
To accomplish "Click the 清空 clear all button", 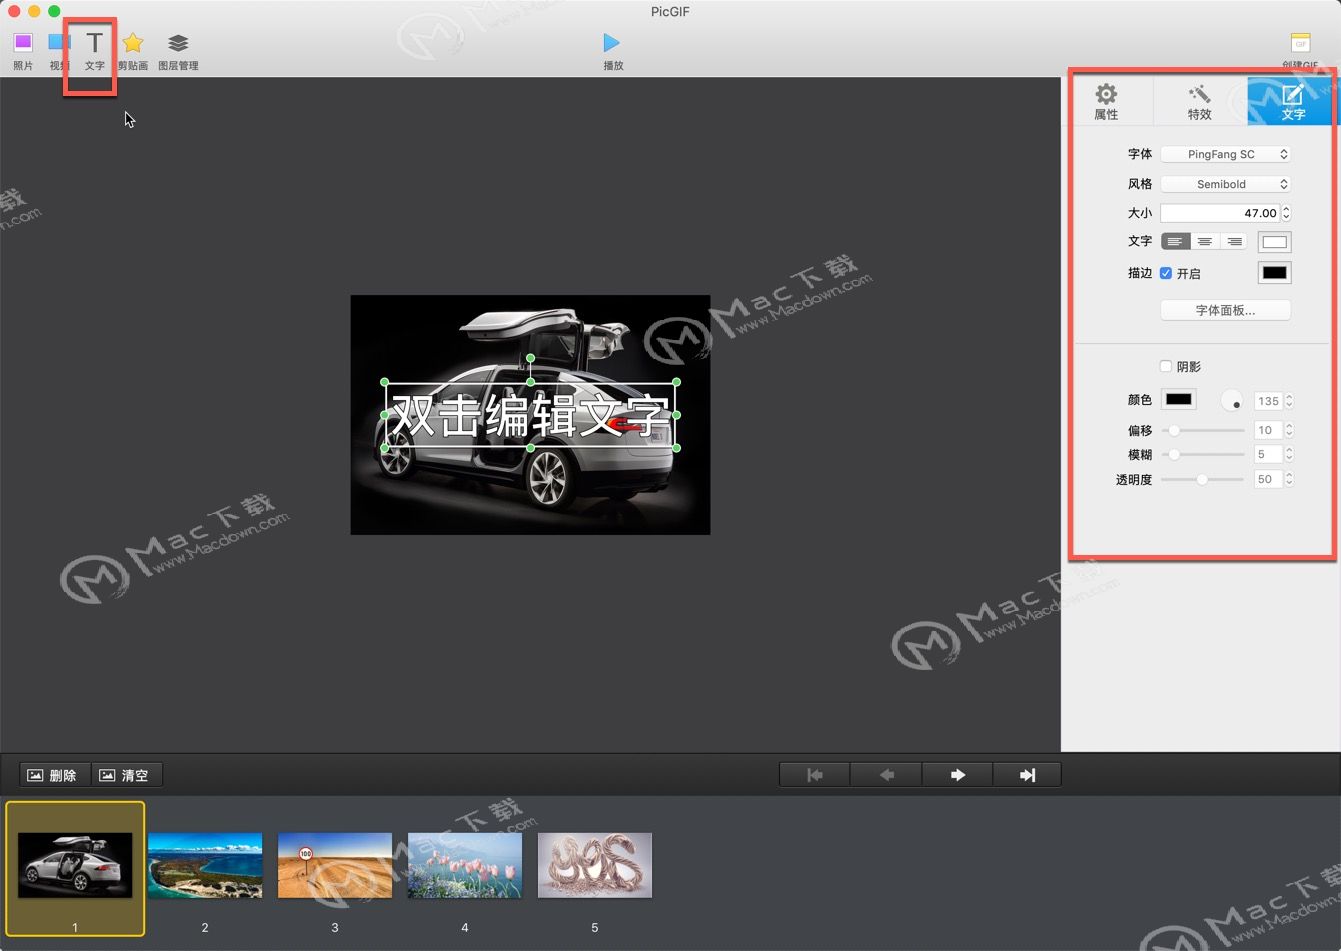I will [x=127, y=775].
